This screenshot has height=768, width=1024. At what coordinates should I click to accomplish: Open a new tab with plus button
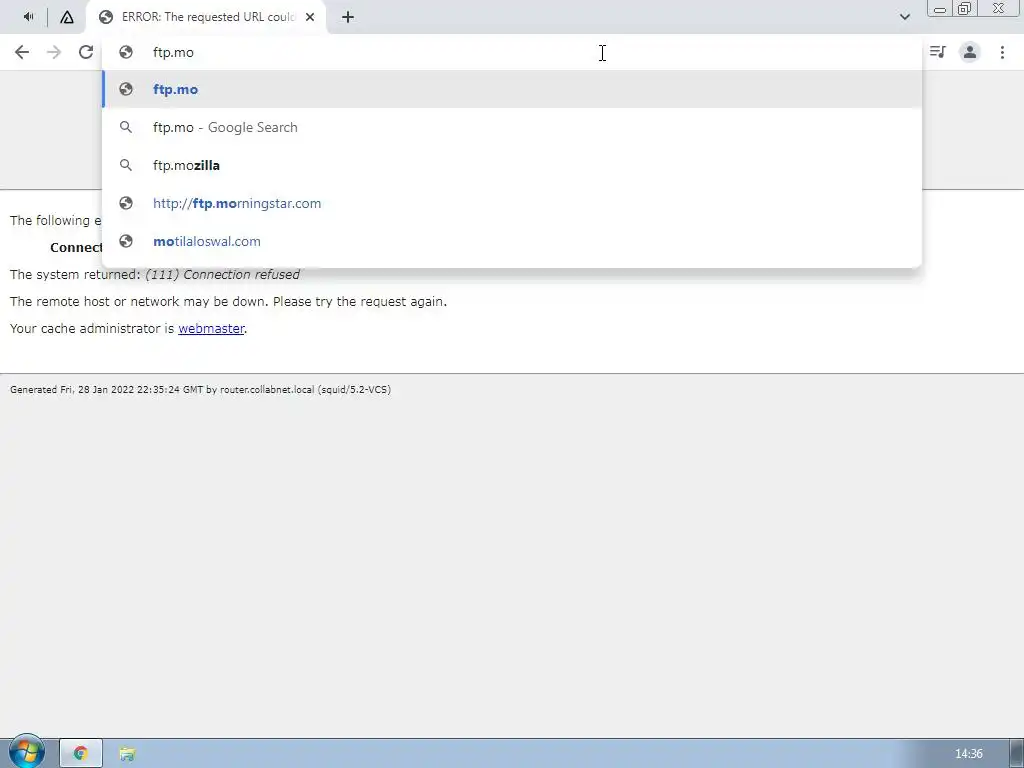click(x=348, y=17)
